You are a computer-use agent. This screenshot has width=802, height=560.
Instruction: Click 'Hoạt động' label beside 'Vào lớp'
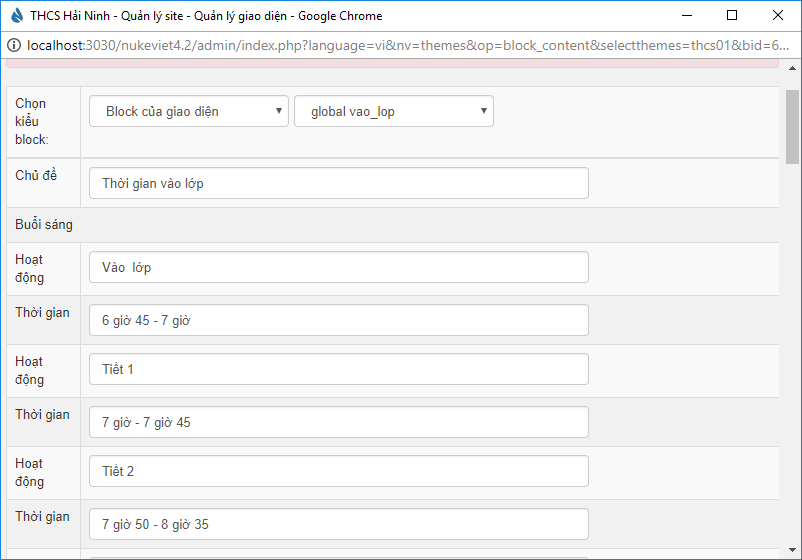(x=30, y=268)
